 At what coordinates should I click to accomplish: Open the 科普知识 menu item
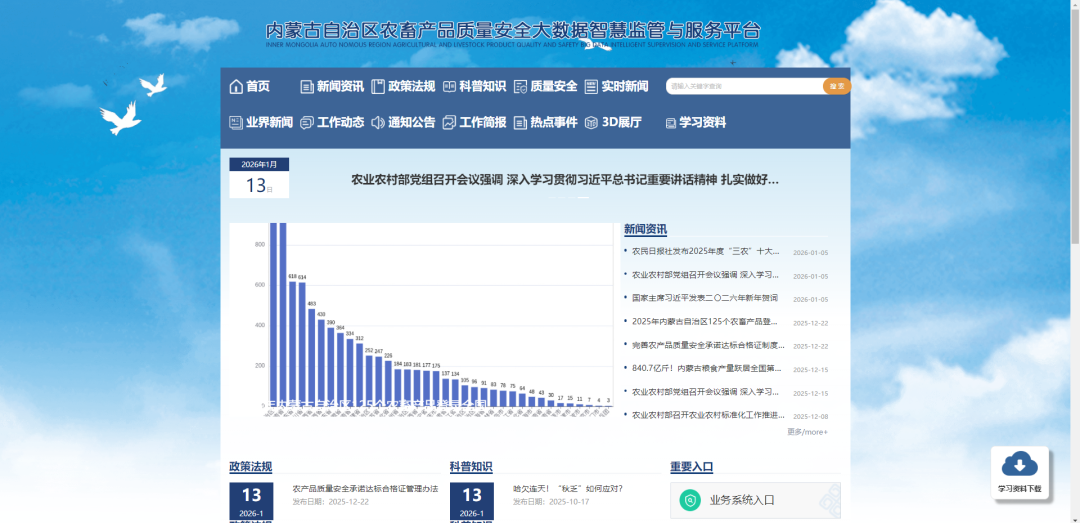[482, 87]
